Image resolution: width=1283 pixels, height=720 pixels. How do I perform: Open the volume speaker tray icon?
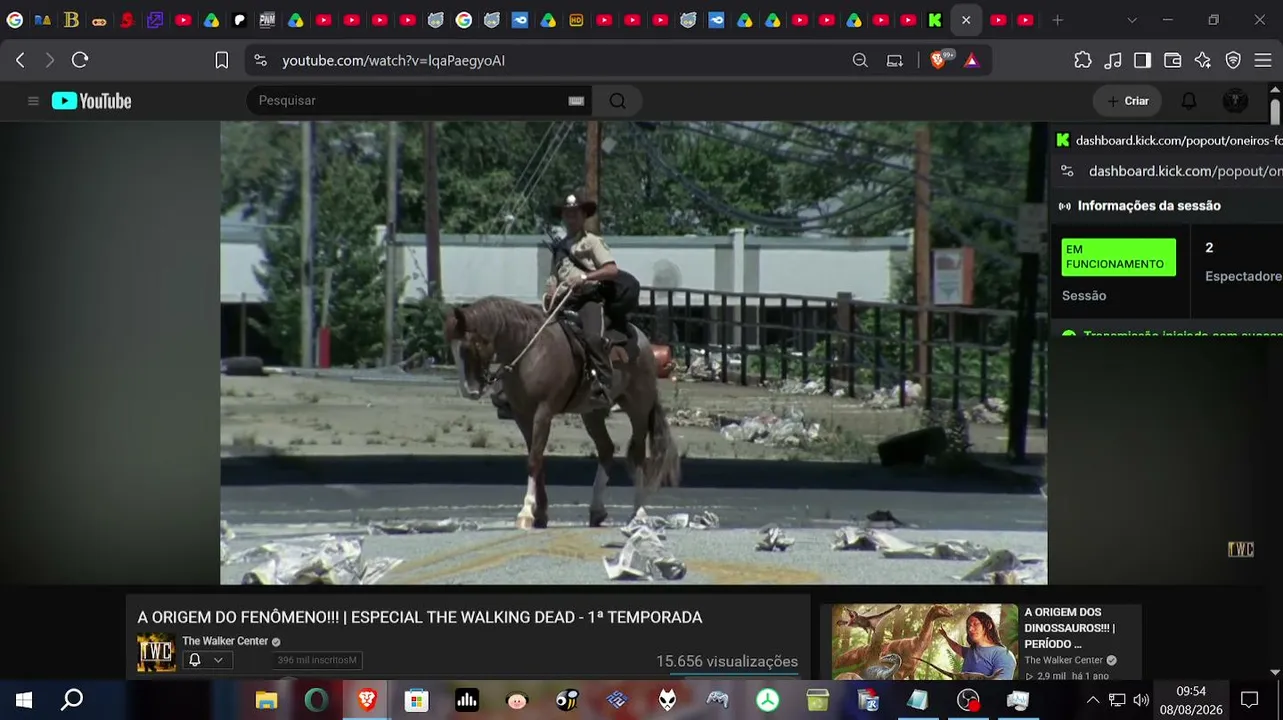coord(1141,700)
